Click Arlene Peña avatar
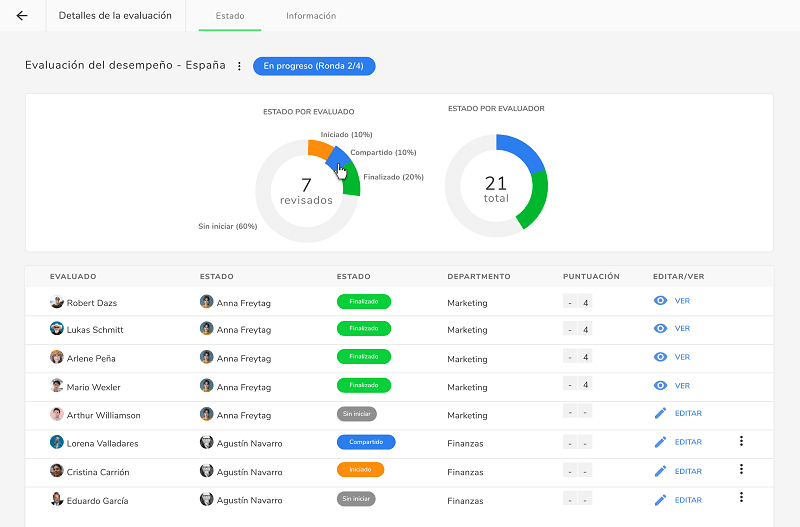 click(x=57, y=357)
